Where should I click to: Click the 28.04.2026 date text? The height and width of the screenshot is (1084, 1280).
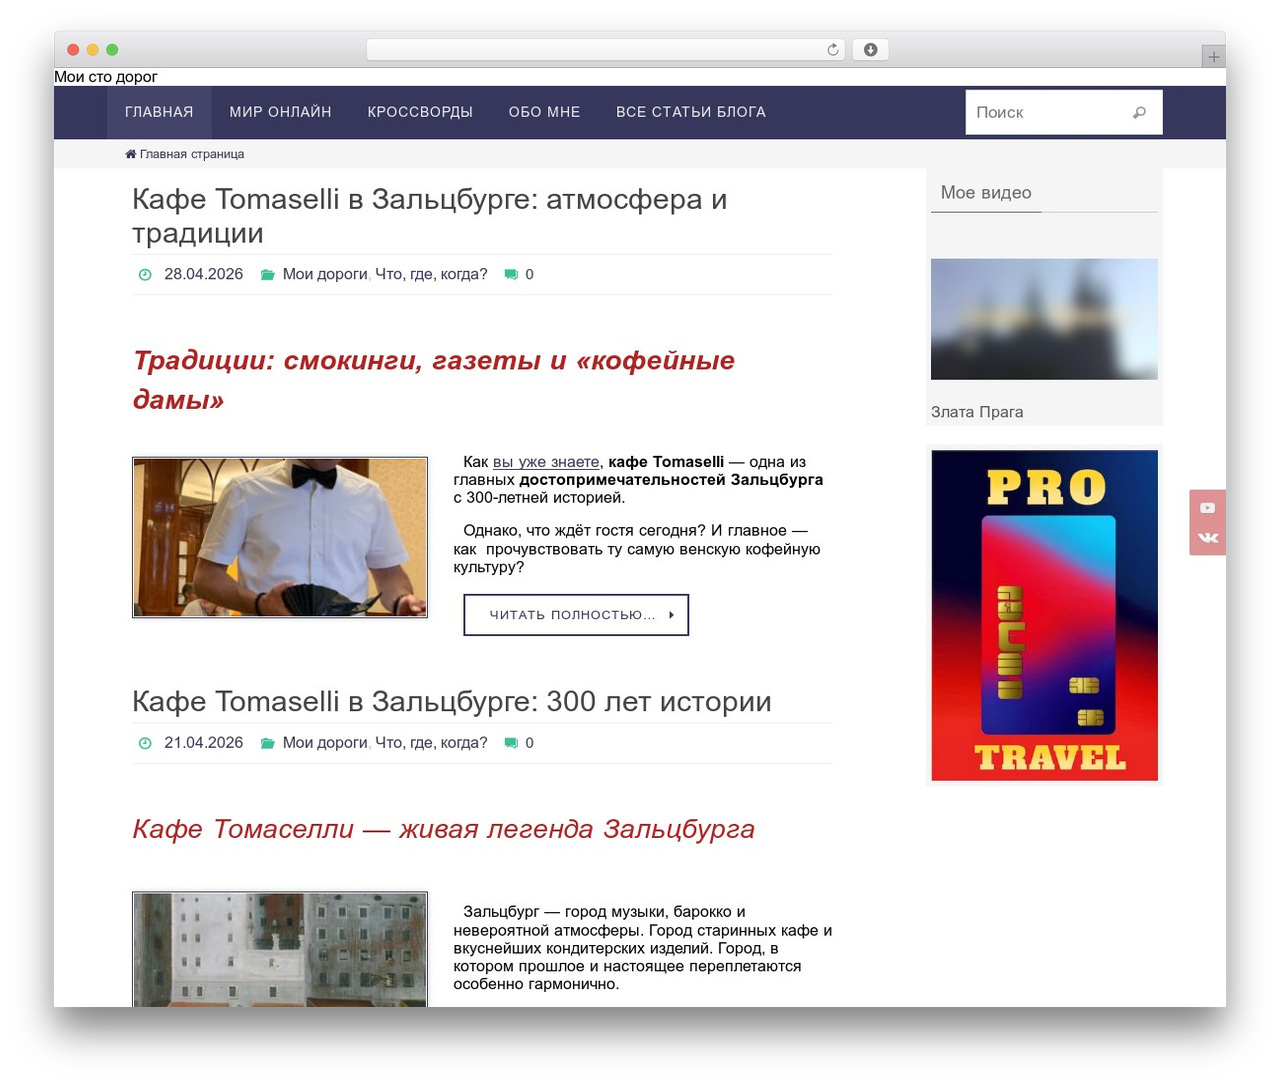pyautogui.click(x=204, y=274)
